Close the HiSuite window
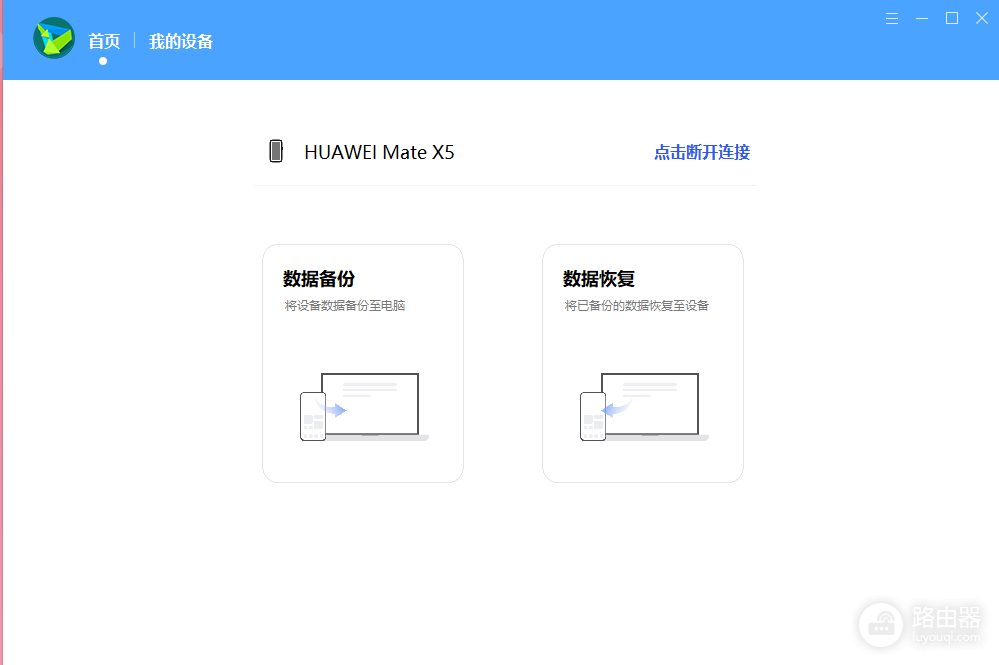Viewport: 999px width, 665px height. (x=982, y=18)
